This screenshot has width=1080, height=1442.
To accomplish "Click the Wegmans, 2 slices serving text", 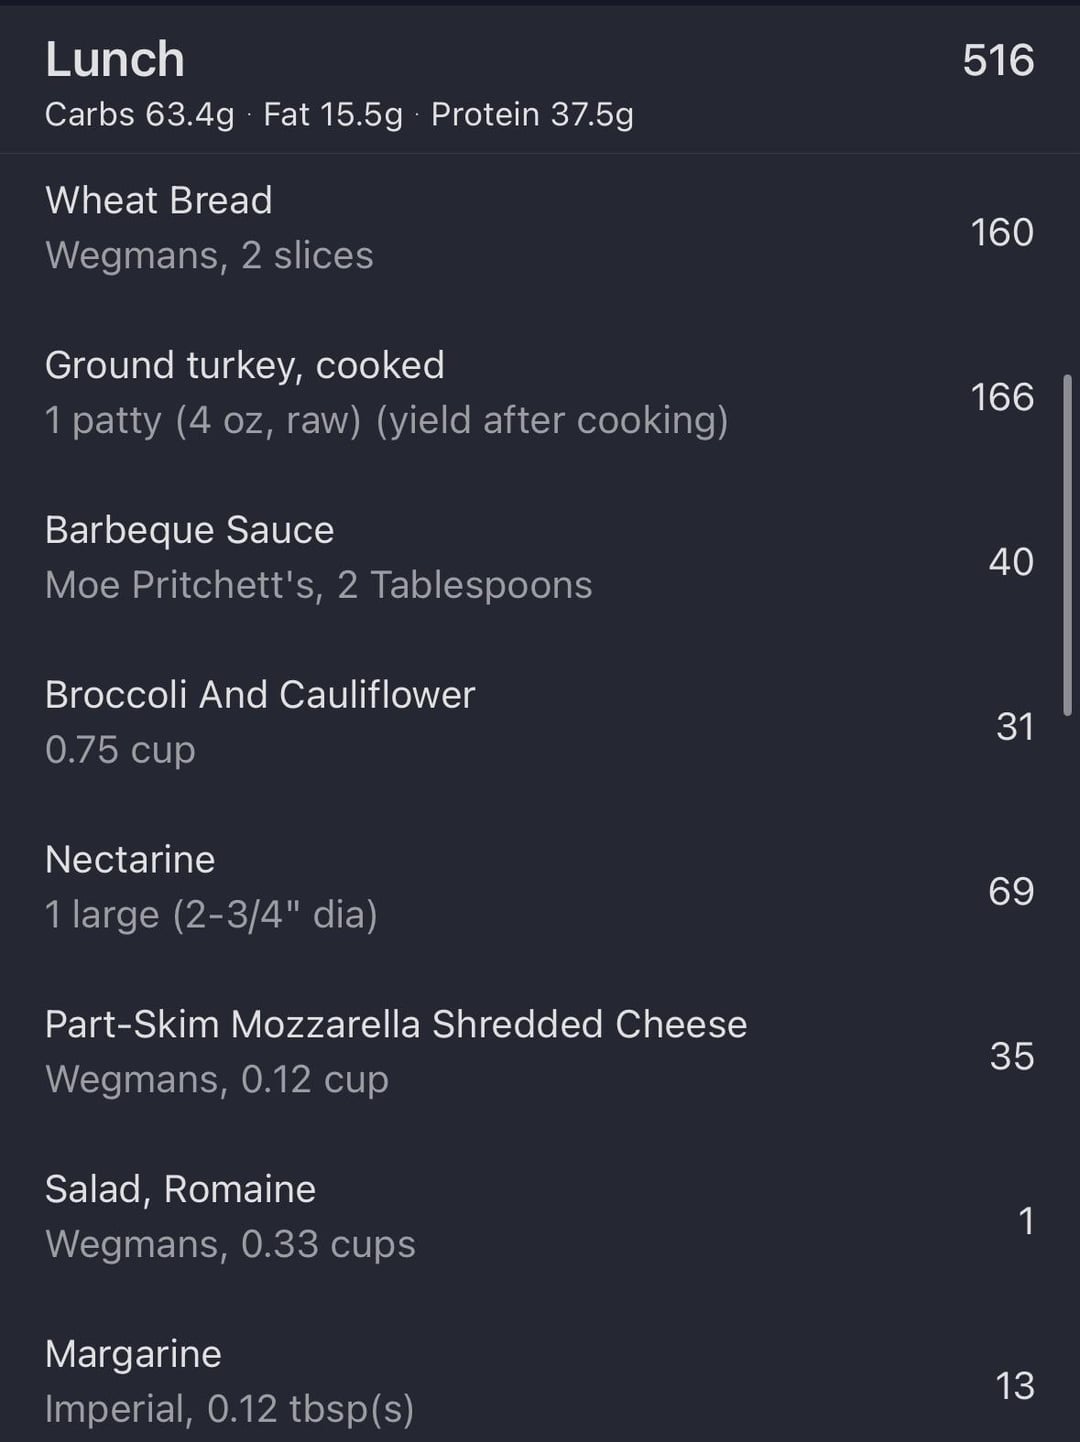I will click(x=209, y=256).
